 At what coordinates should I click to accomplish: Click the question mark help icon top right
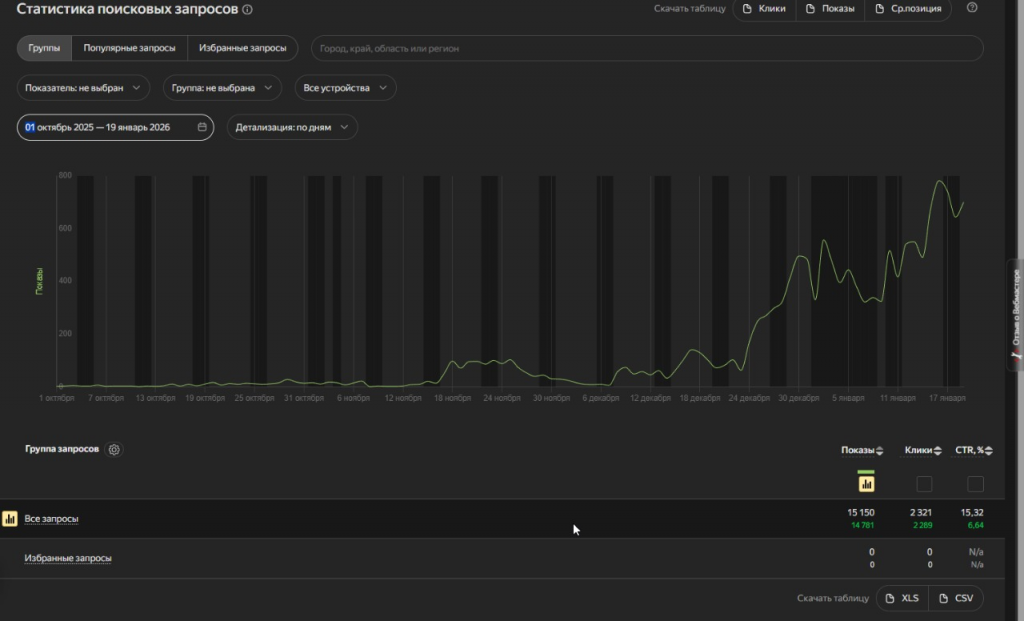click(970, 8)
